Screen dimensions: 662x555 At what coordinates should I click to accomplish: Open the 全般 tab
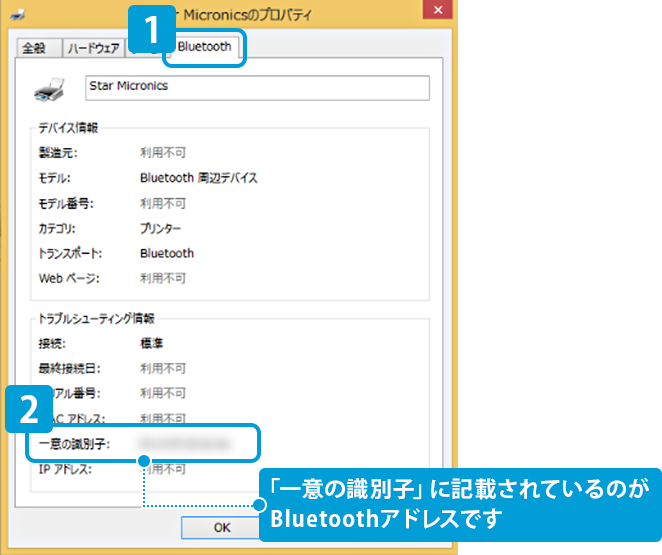39,48
